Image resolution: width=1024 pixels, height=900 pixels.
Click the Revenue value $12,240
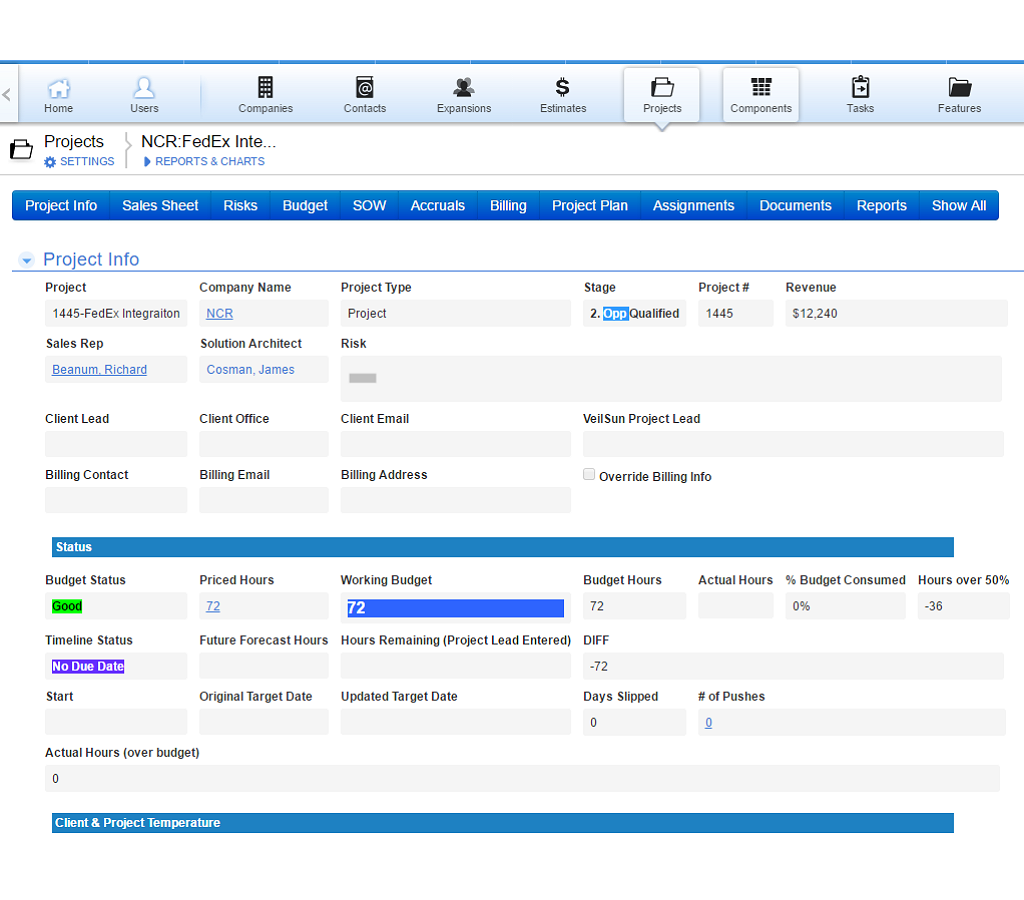click(815, 313)
